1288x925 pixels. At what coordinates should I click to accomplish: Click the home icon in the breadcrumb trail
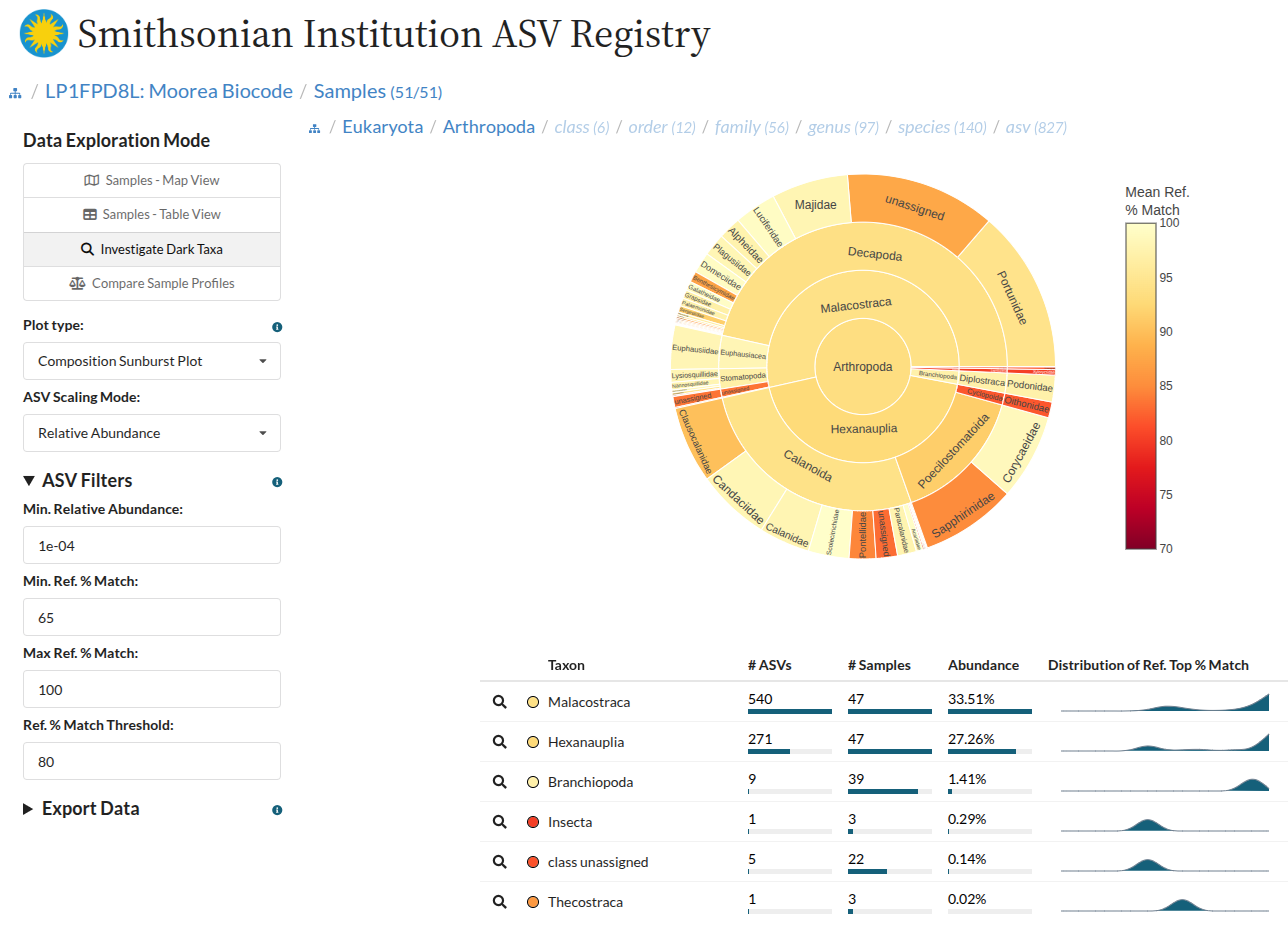tap(14, 91)
